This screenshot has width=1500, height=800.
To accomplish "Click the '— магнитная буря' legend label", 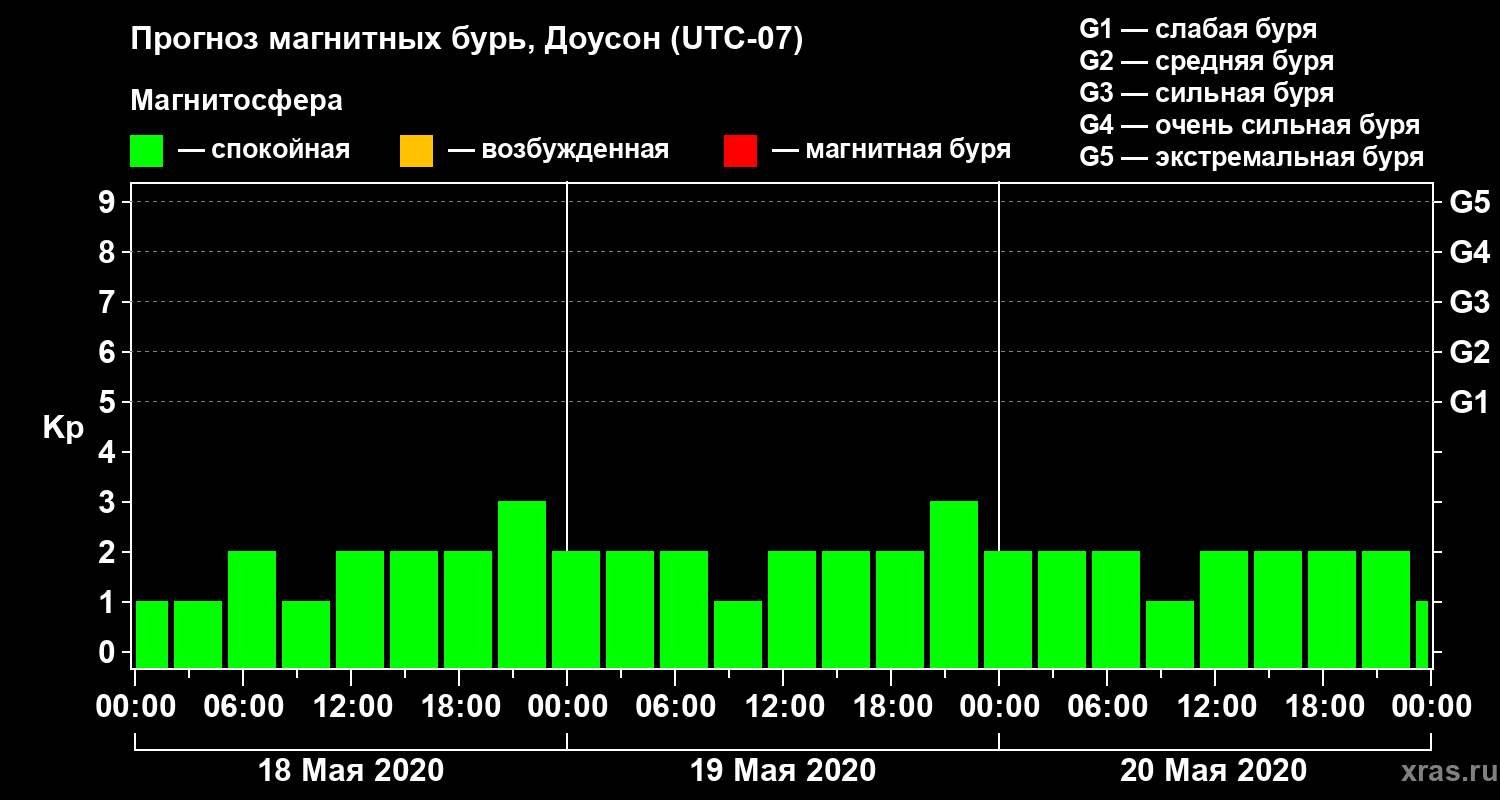I will point(892,150).
